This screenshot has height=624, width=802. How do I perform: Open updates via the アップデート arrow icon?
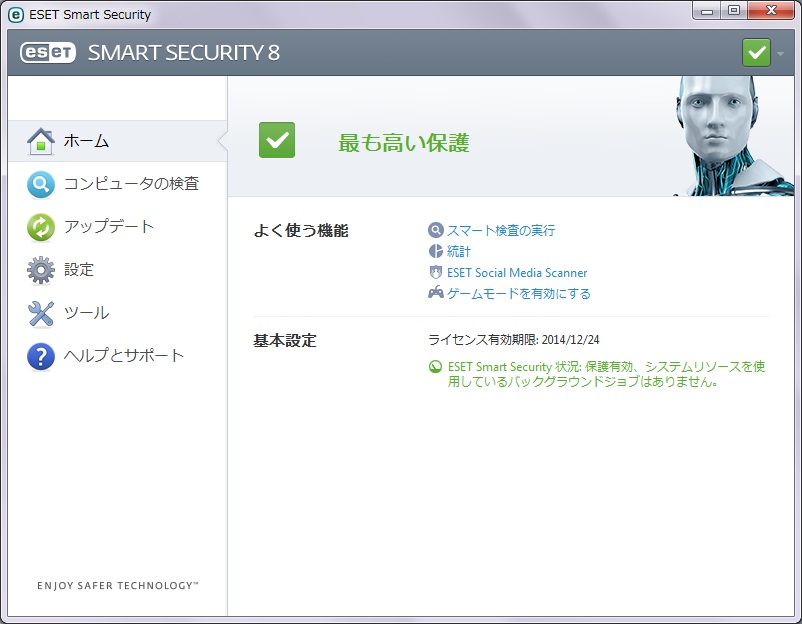click(x=40, y=227)
